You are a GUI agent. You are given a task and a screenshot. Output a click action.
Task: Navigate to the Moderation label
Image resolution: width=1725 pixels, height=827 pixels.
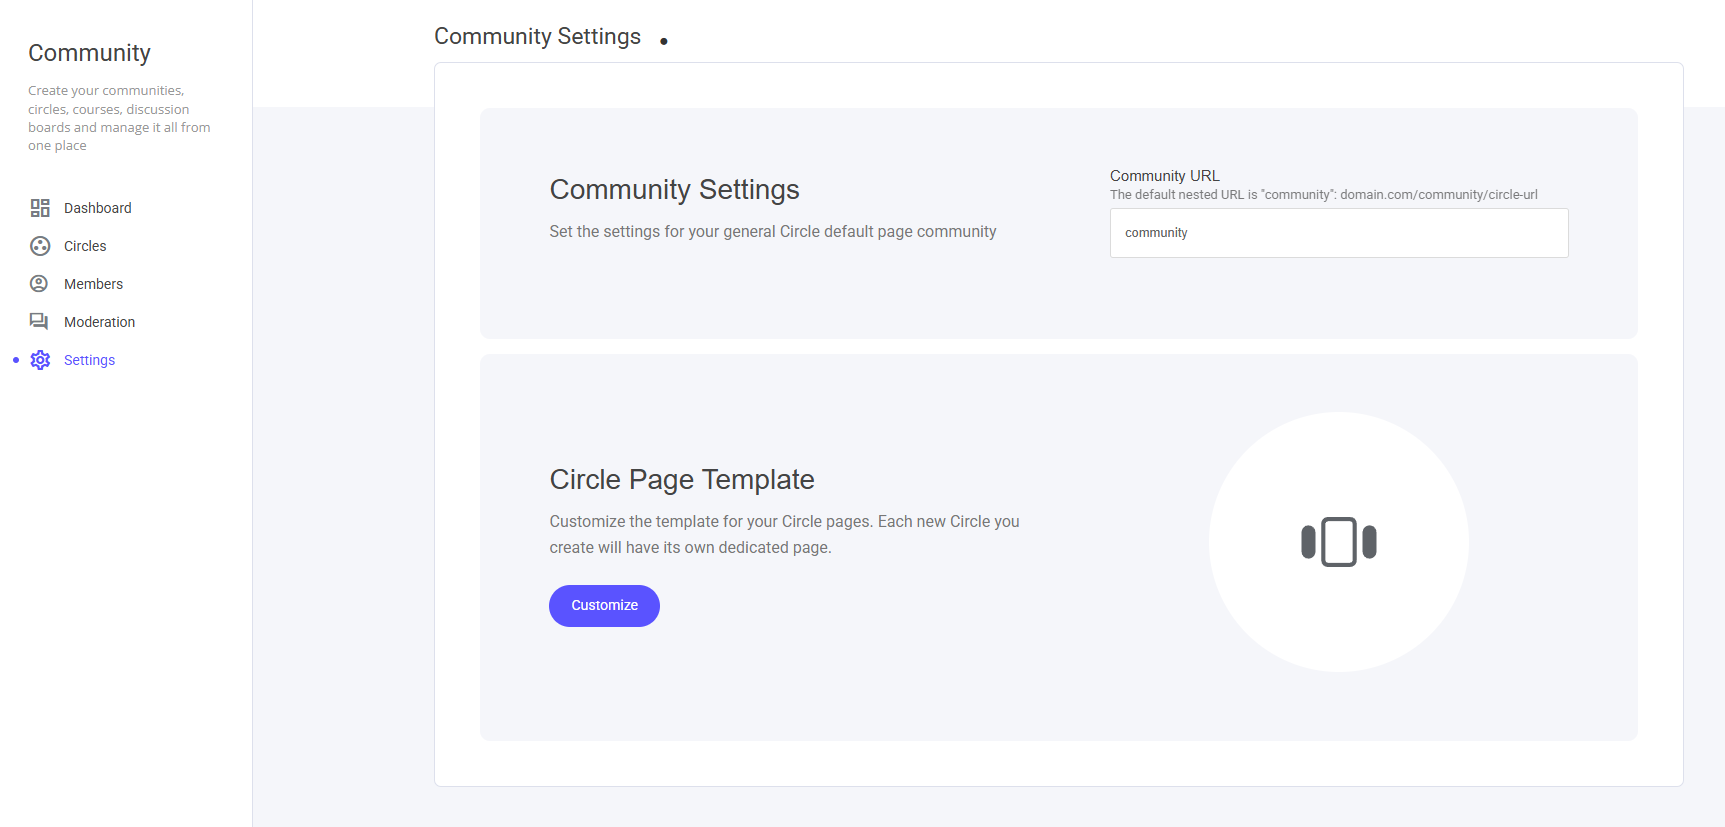99,322
